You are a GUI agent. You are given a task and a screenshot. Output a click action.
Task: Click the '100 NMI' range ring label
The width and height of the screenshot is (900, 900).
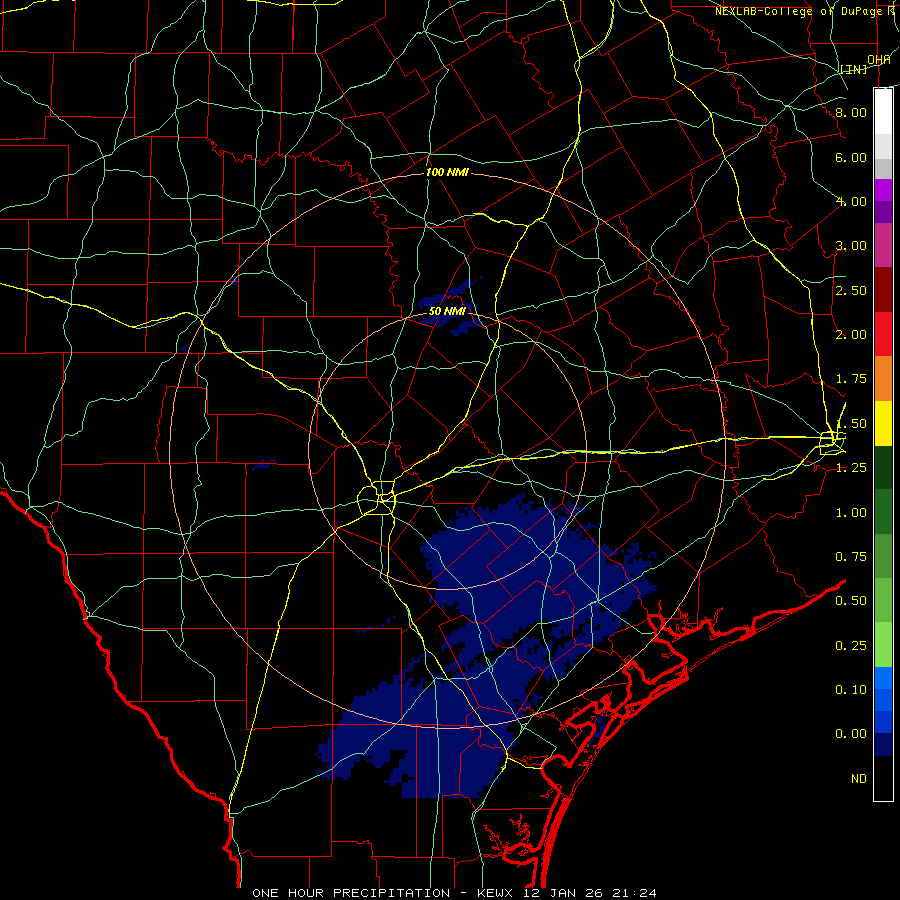tap(447, 172)
